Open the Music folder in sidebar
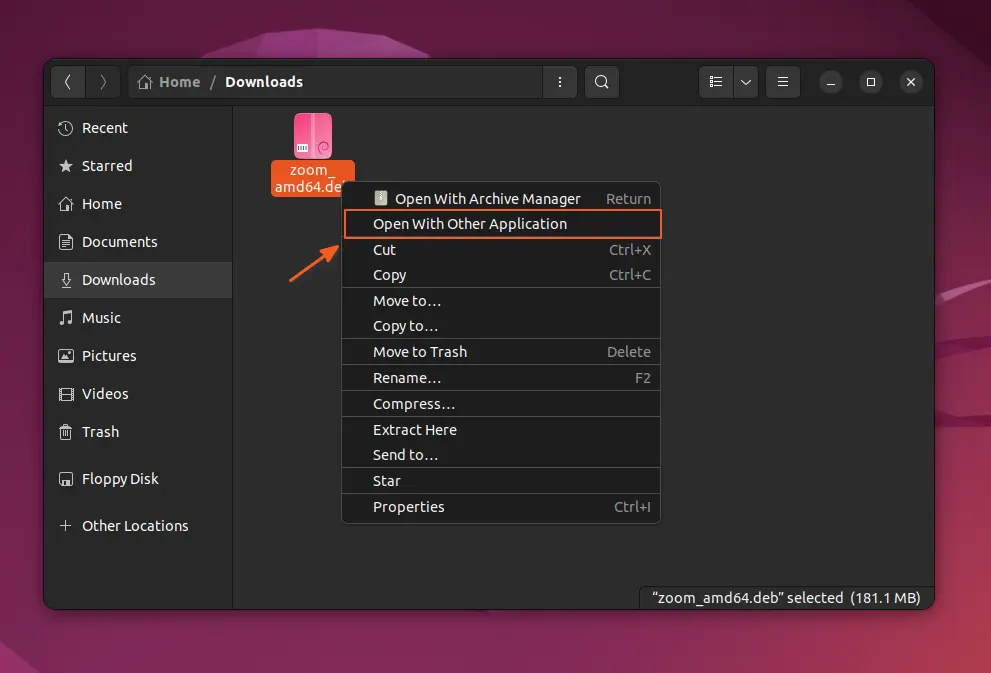 (101, 318)
